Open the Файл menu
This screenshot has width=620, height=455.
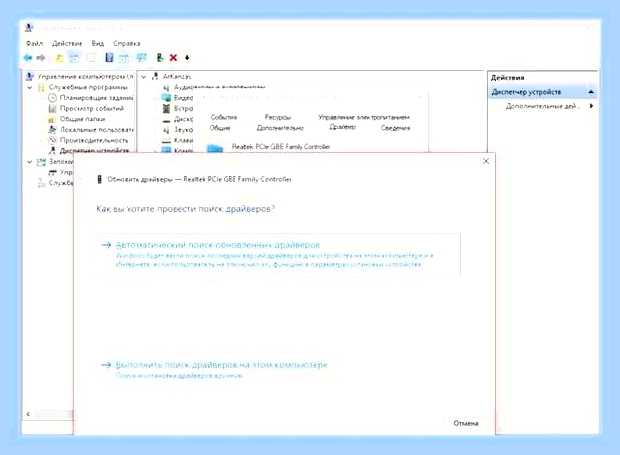pyautogui.click(x=34, y=43)
